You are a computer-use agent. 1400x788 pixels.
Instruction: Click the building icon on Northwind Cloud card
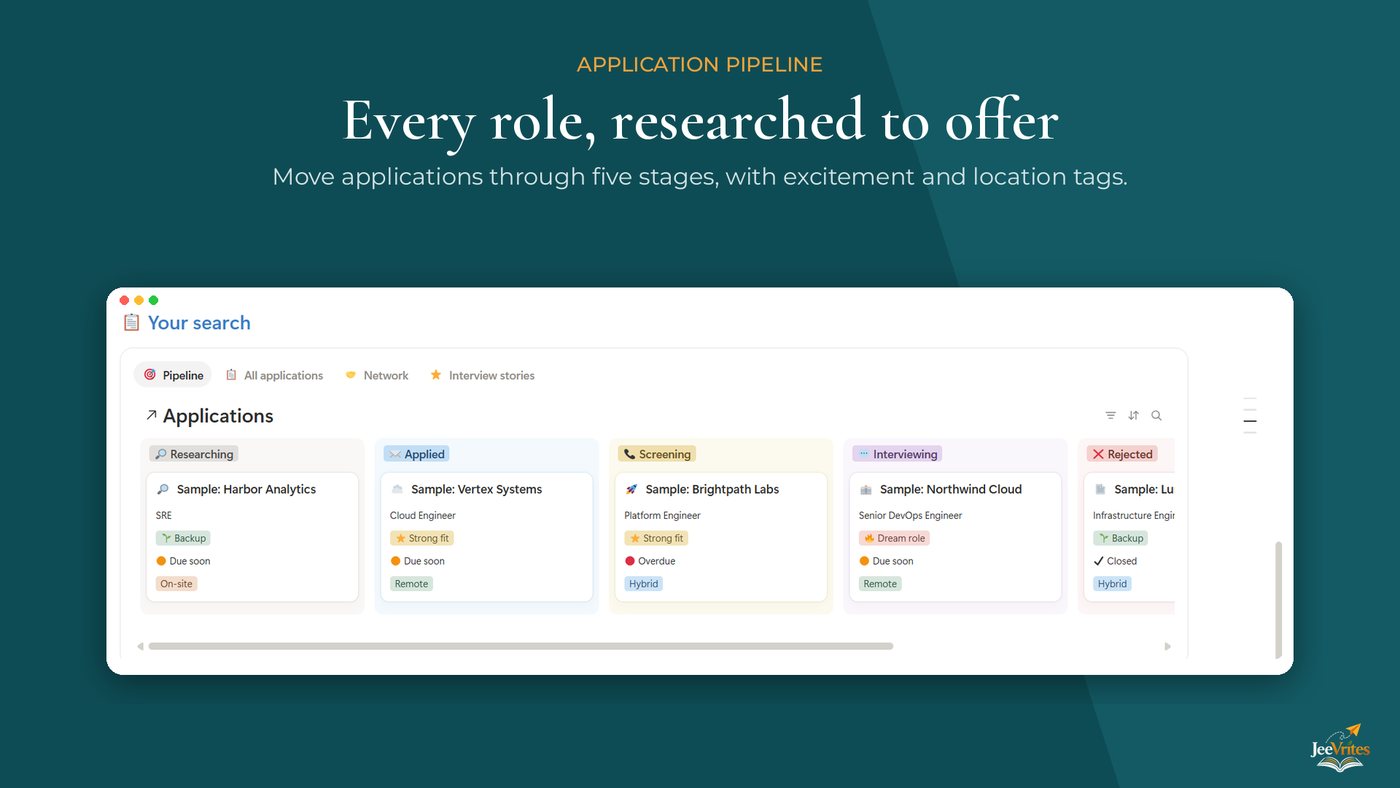click(x=866, y=490)
